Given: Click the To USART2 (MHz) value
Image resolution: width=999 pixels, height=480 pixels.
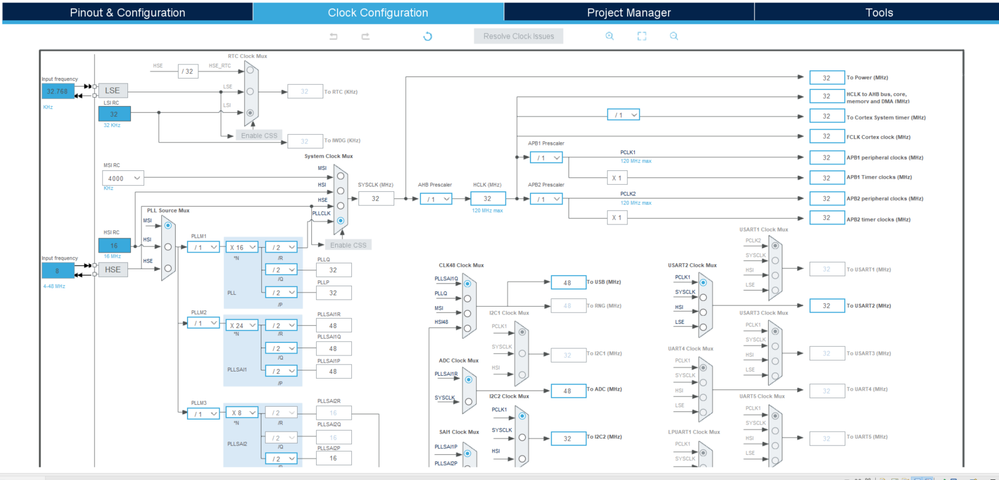Looking at the screenshot, I should pyautogui.click(x=827, y=306).
